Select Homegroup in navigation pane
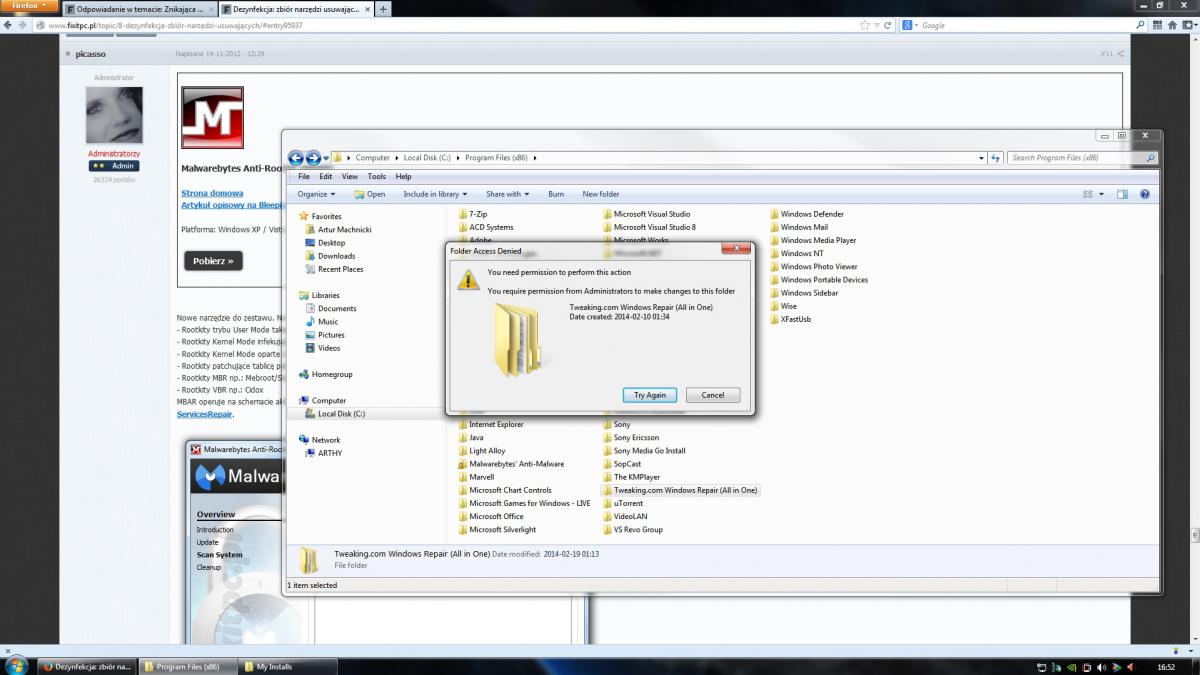The image size is (1200, 675). (332, 374)
